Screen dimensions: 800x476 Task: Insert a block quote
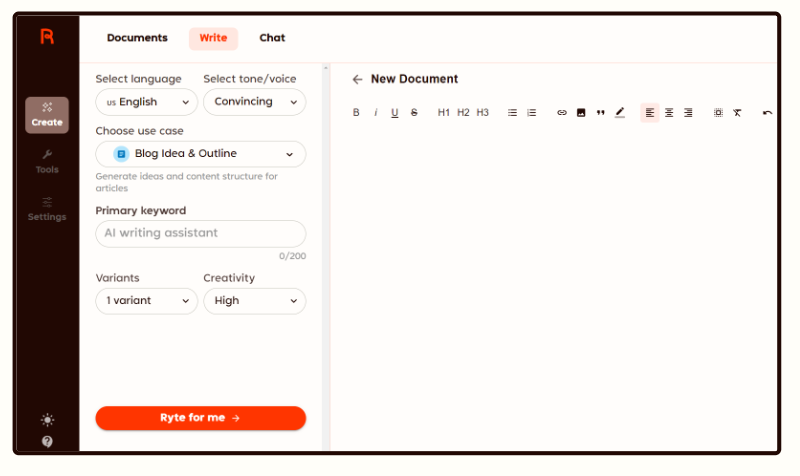(601, 113)
